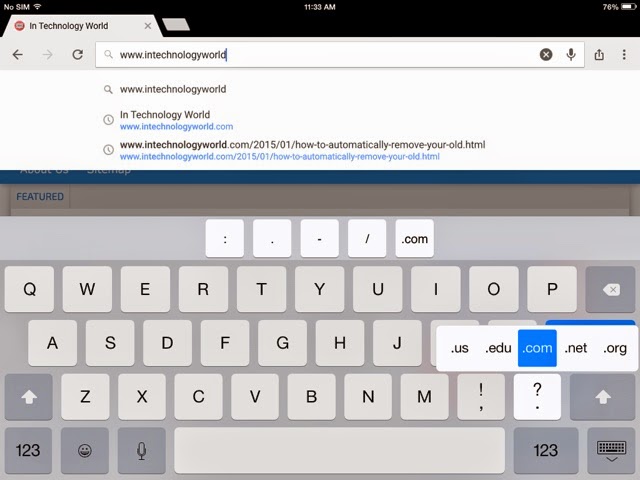
Task: Tap the exclamation and comma key
Action: click(481, 397)
